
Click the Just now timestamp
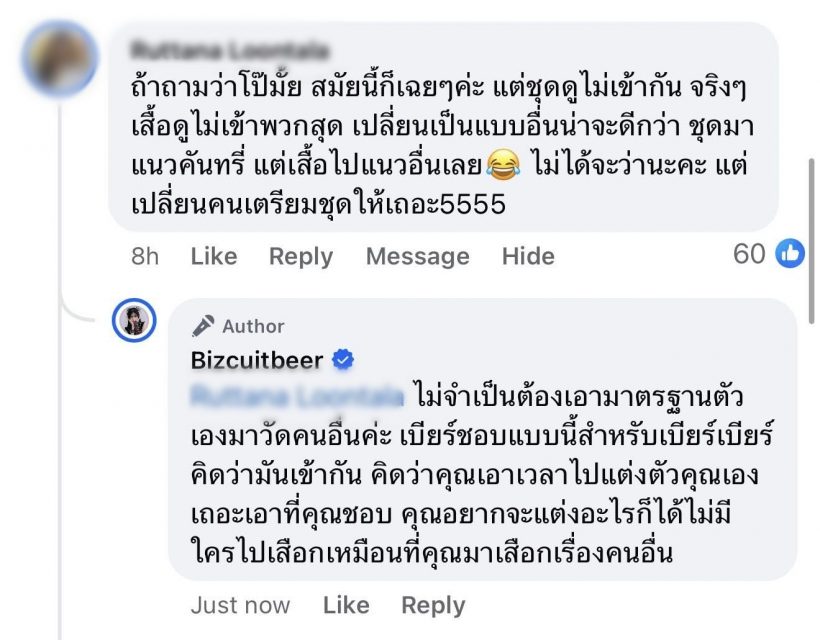239,605
